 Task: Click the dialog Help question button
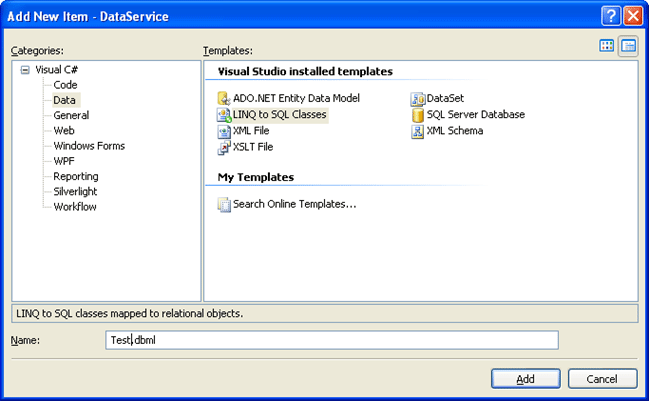click(x=609, y=15)
